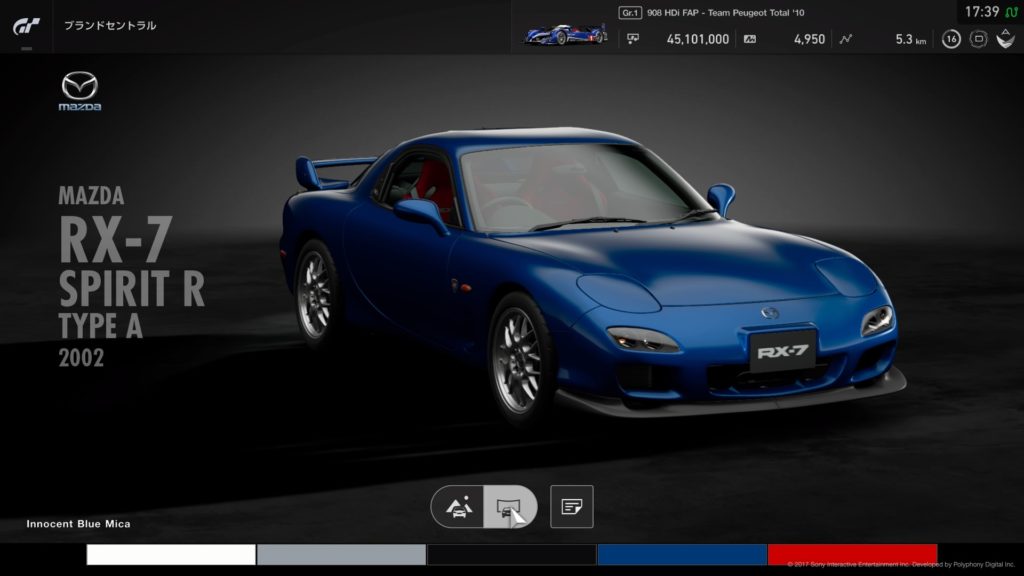Click the 45,101,000 credits value
Screen dimensions: 1024x576
697,39
